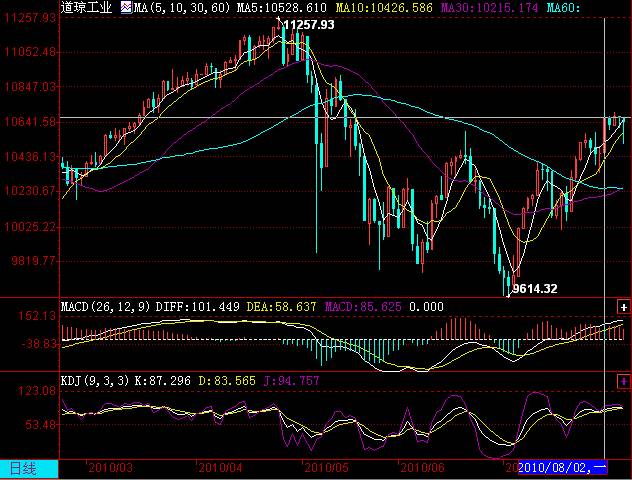Viewport: 632px width, 480px height.
Task: Click the MA30:10215.174 value
Action: coord(489,7)
